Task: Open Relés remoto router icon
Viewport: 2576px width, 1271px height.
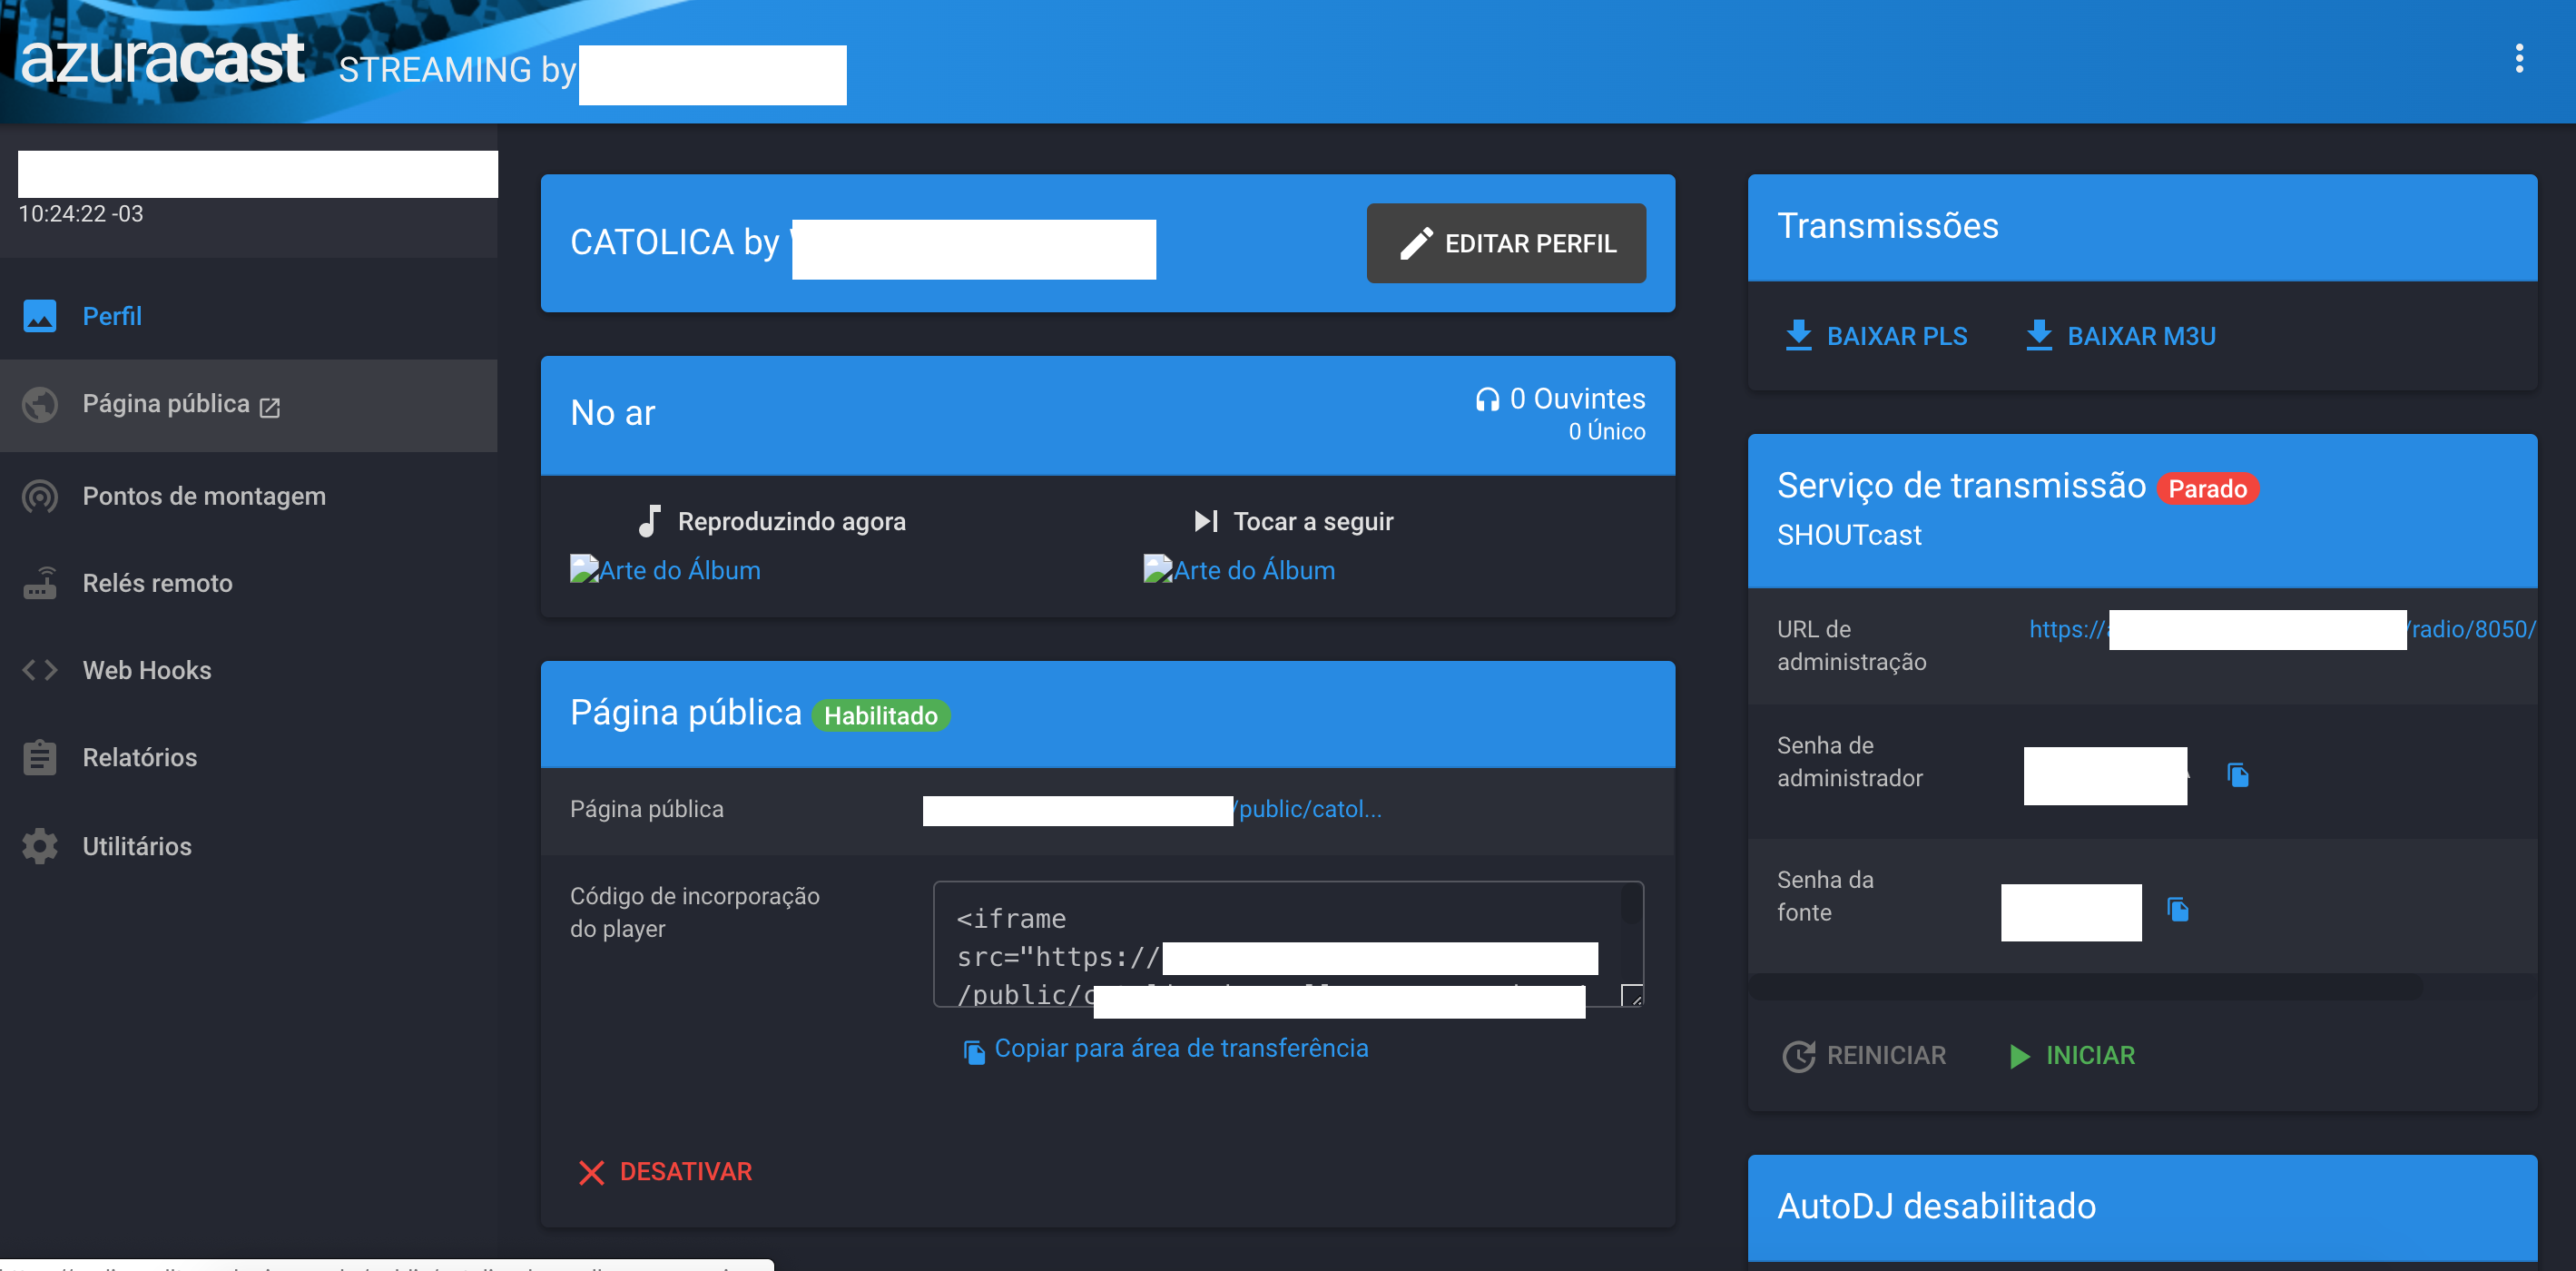Action: pyautogui.click(x=40, y=583)
